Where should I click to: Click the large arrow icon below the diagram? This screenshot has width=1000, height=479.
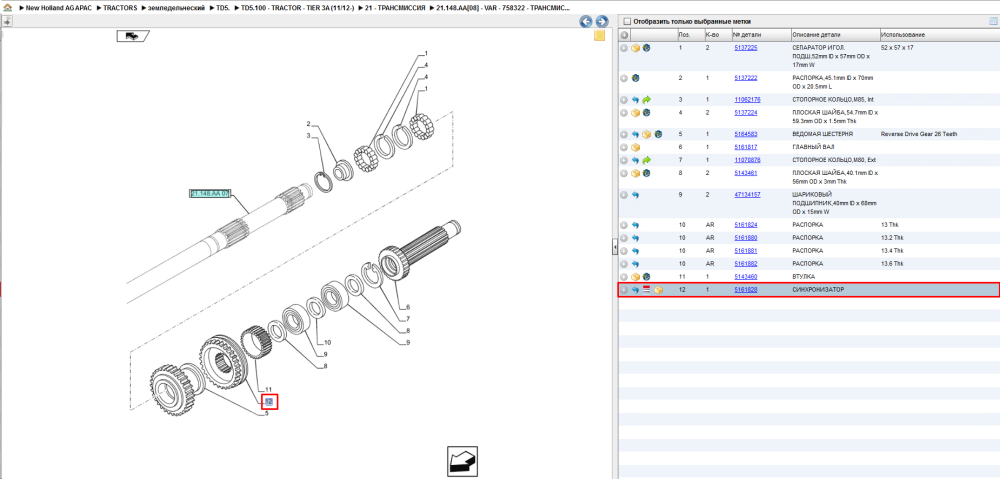pos(462,462)
